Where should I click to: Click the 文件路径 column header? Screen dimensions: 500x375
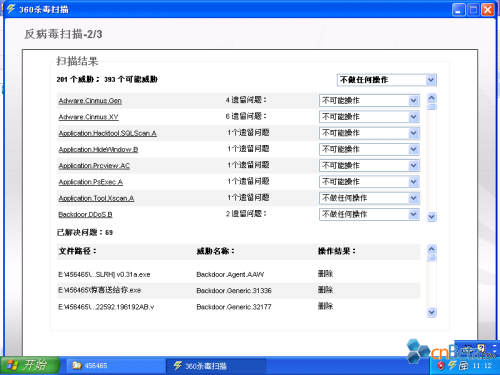[78, 251]
